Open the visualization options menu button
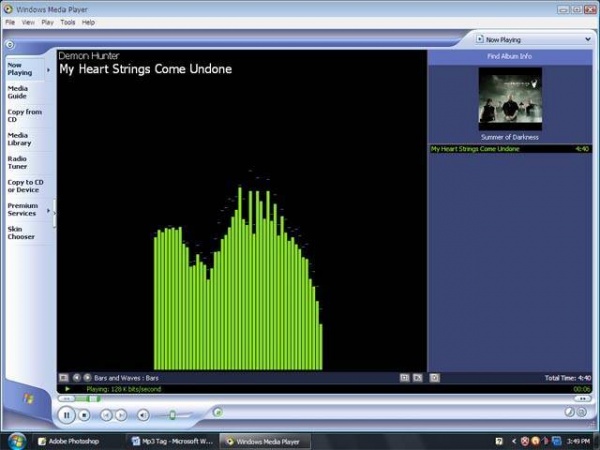Viewport: 600px width, 450px height. tap(64, 378)
